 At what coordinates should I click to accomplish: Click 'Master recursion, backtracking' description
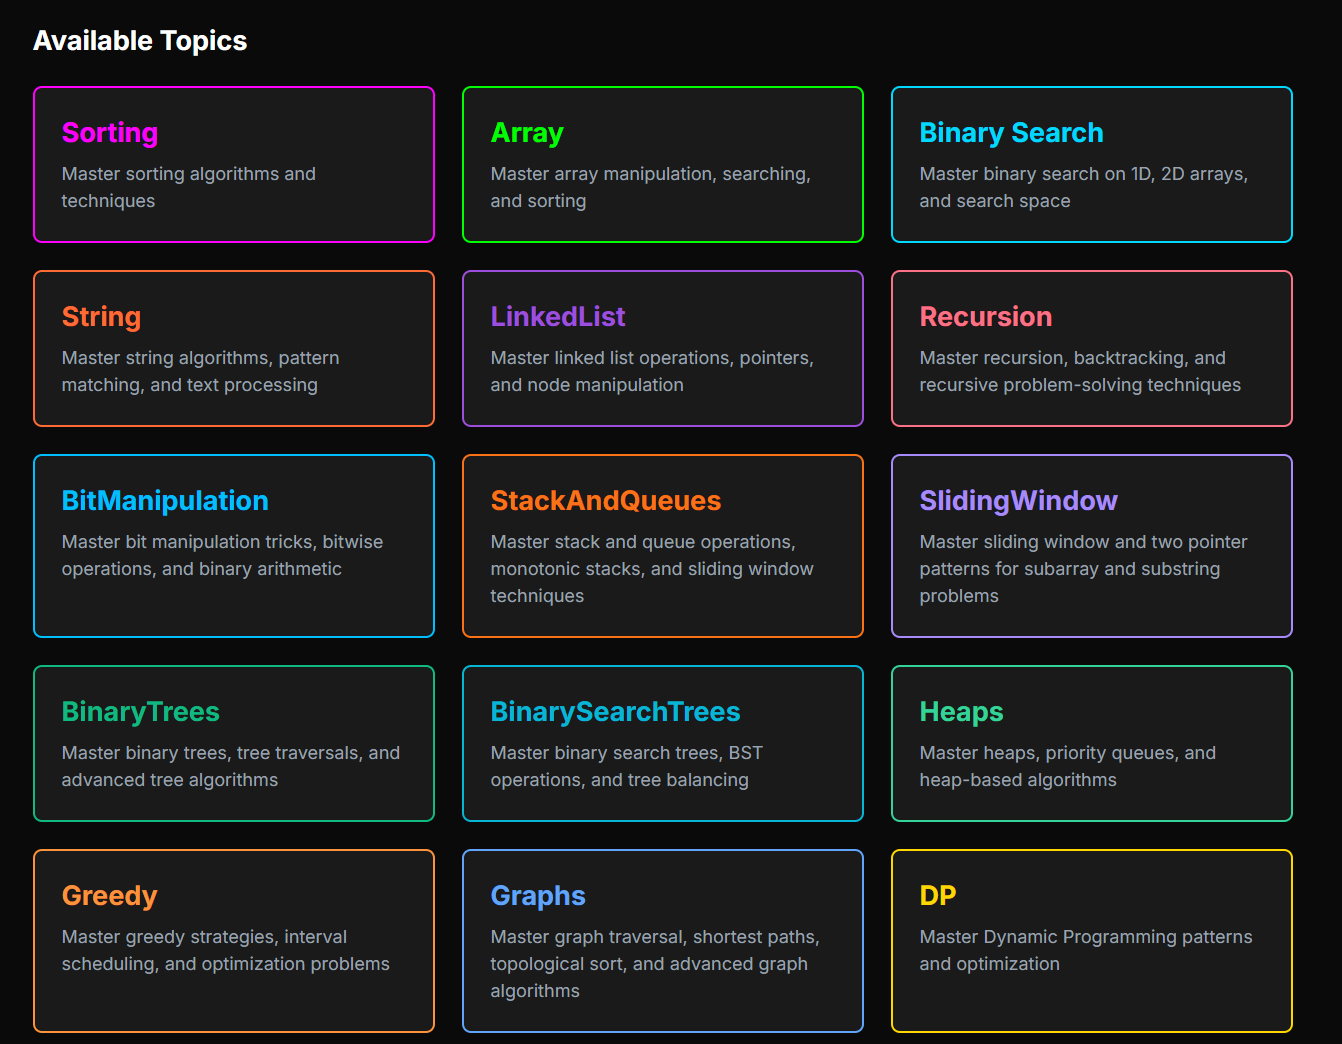pos(1080,371)
